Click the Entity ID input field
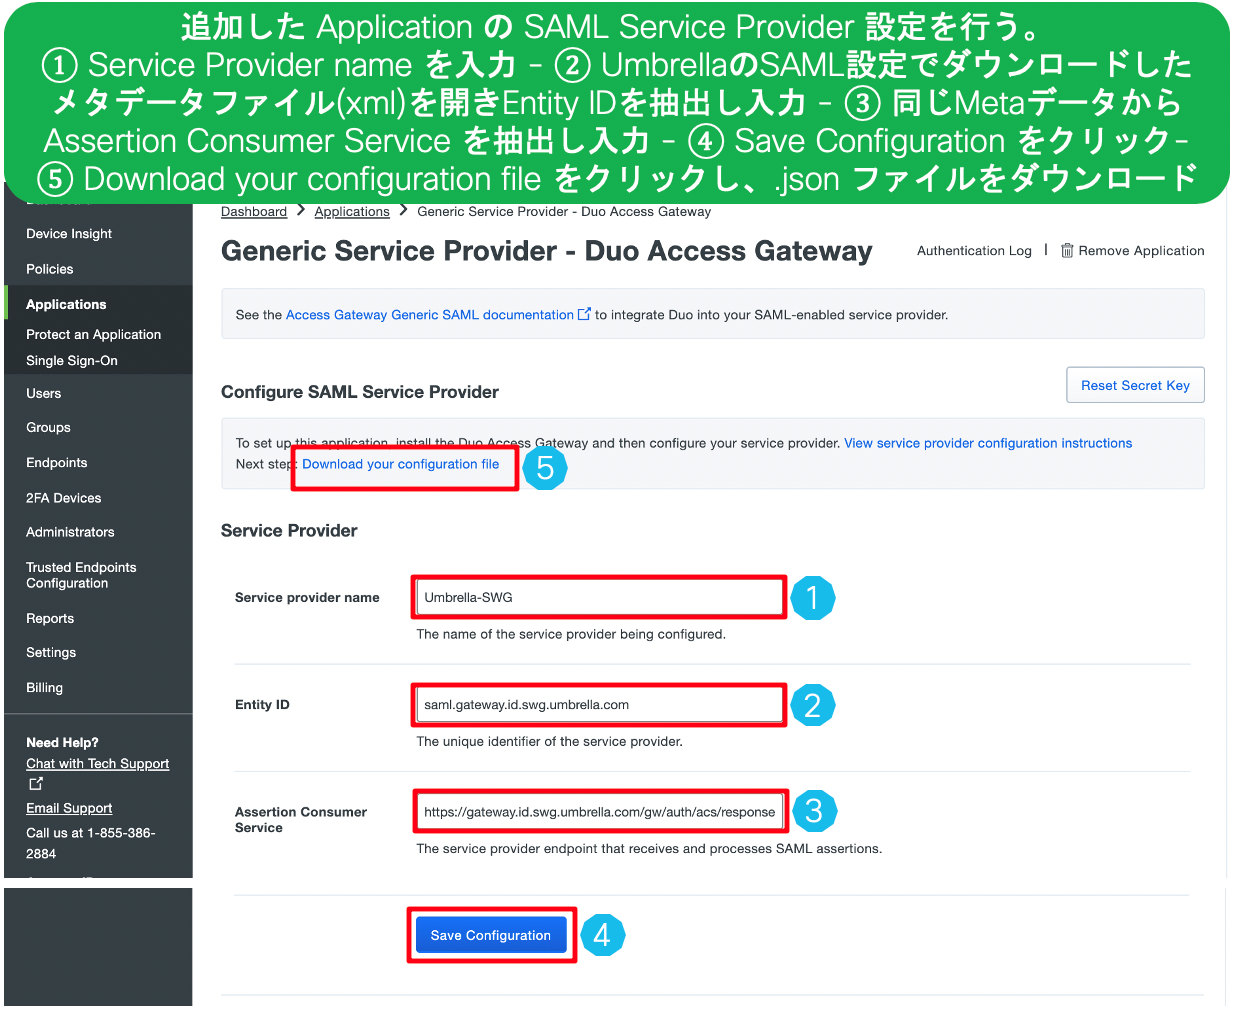 pyautogui.click(x=598, y=705)
